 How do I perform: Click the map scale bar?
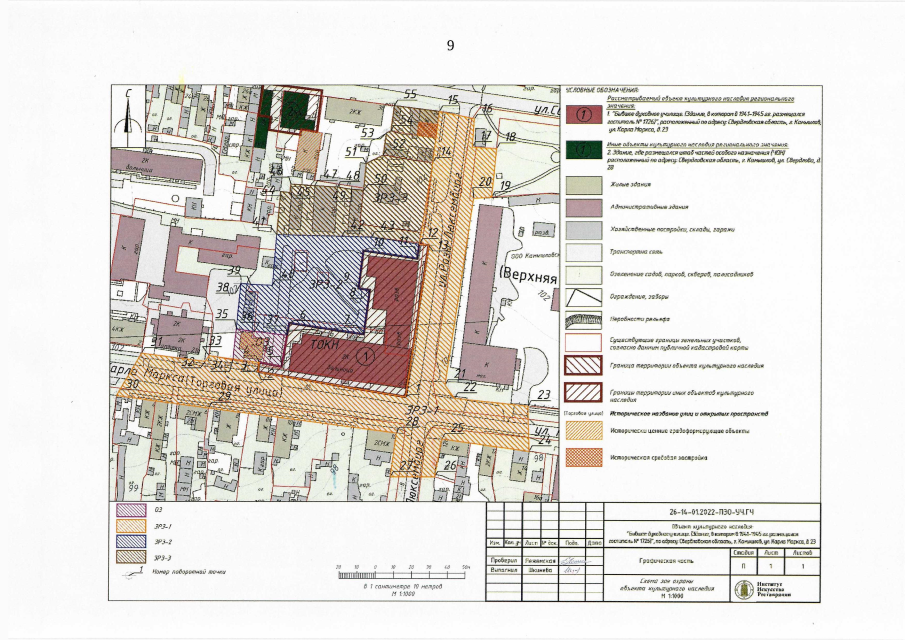(405, 575)
